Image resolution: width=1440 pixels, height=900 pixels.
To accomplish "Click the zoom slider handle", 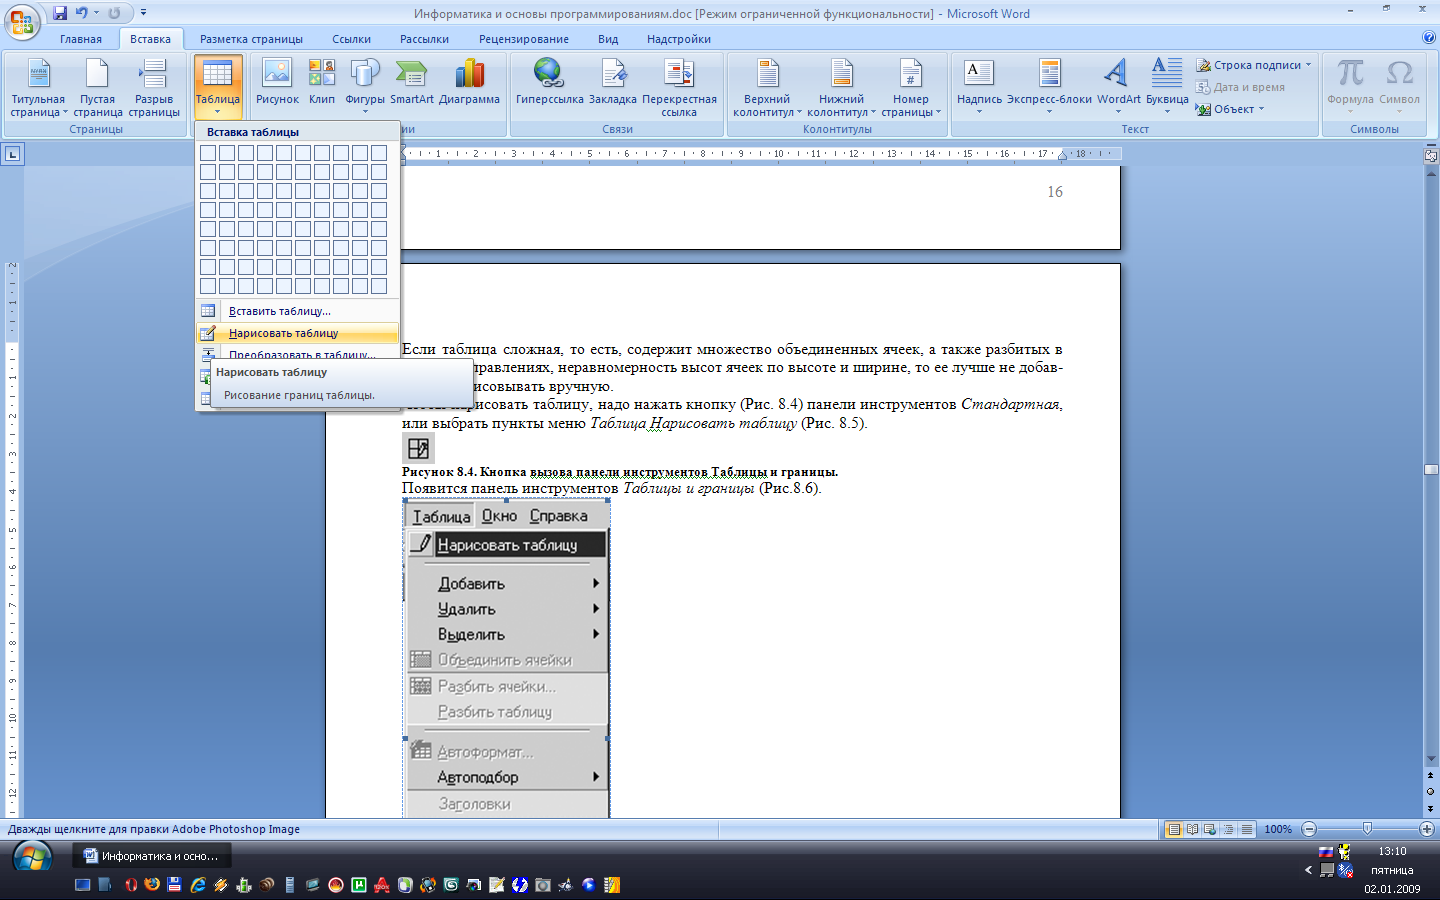I will point(1367,829).
